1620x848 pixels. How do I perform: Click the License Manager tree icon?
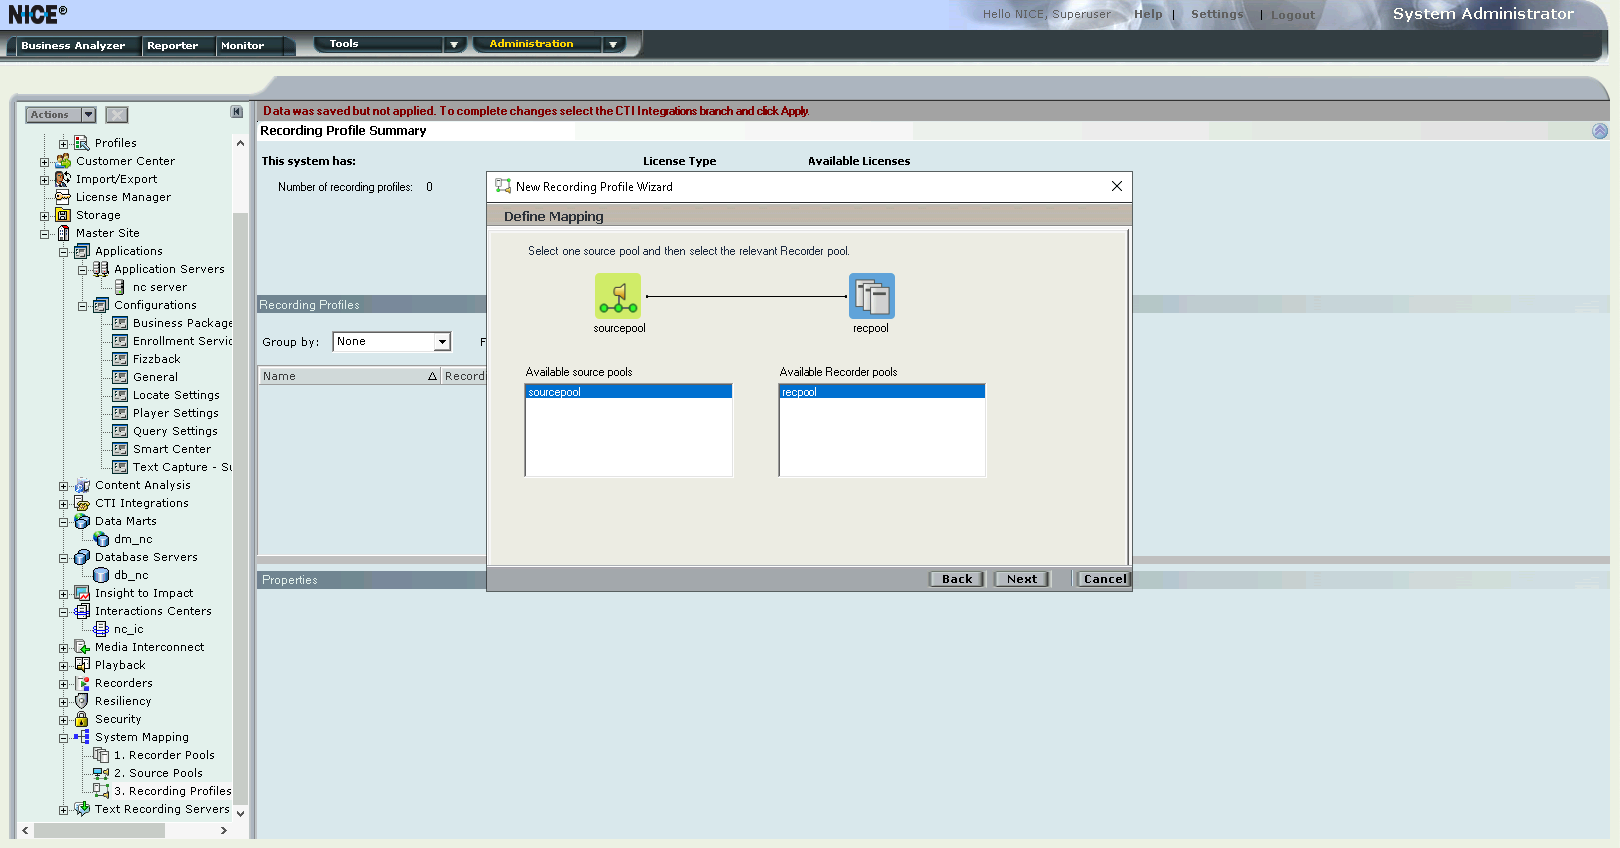(63, 197)
